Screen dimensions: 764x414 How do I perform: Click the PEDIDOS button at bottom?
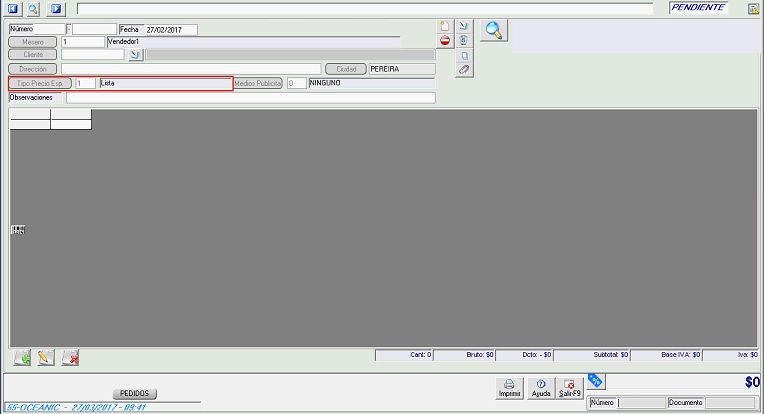(x=133, y=394)
